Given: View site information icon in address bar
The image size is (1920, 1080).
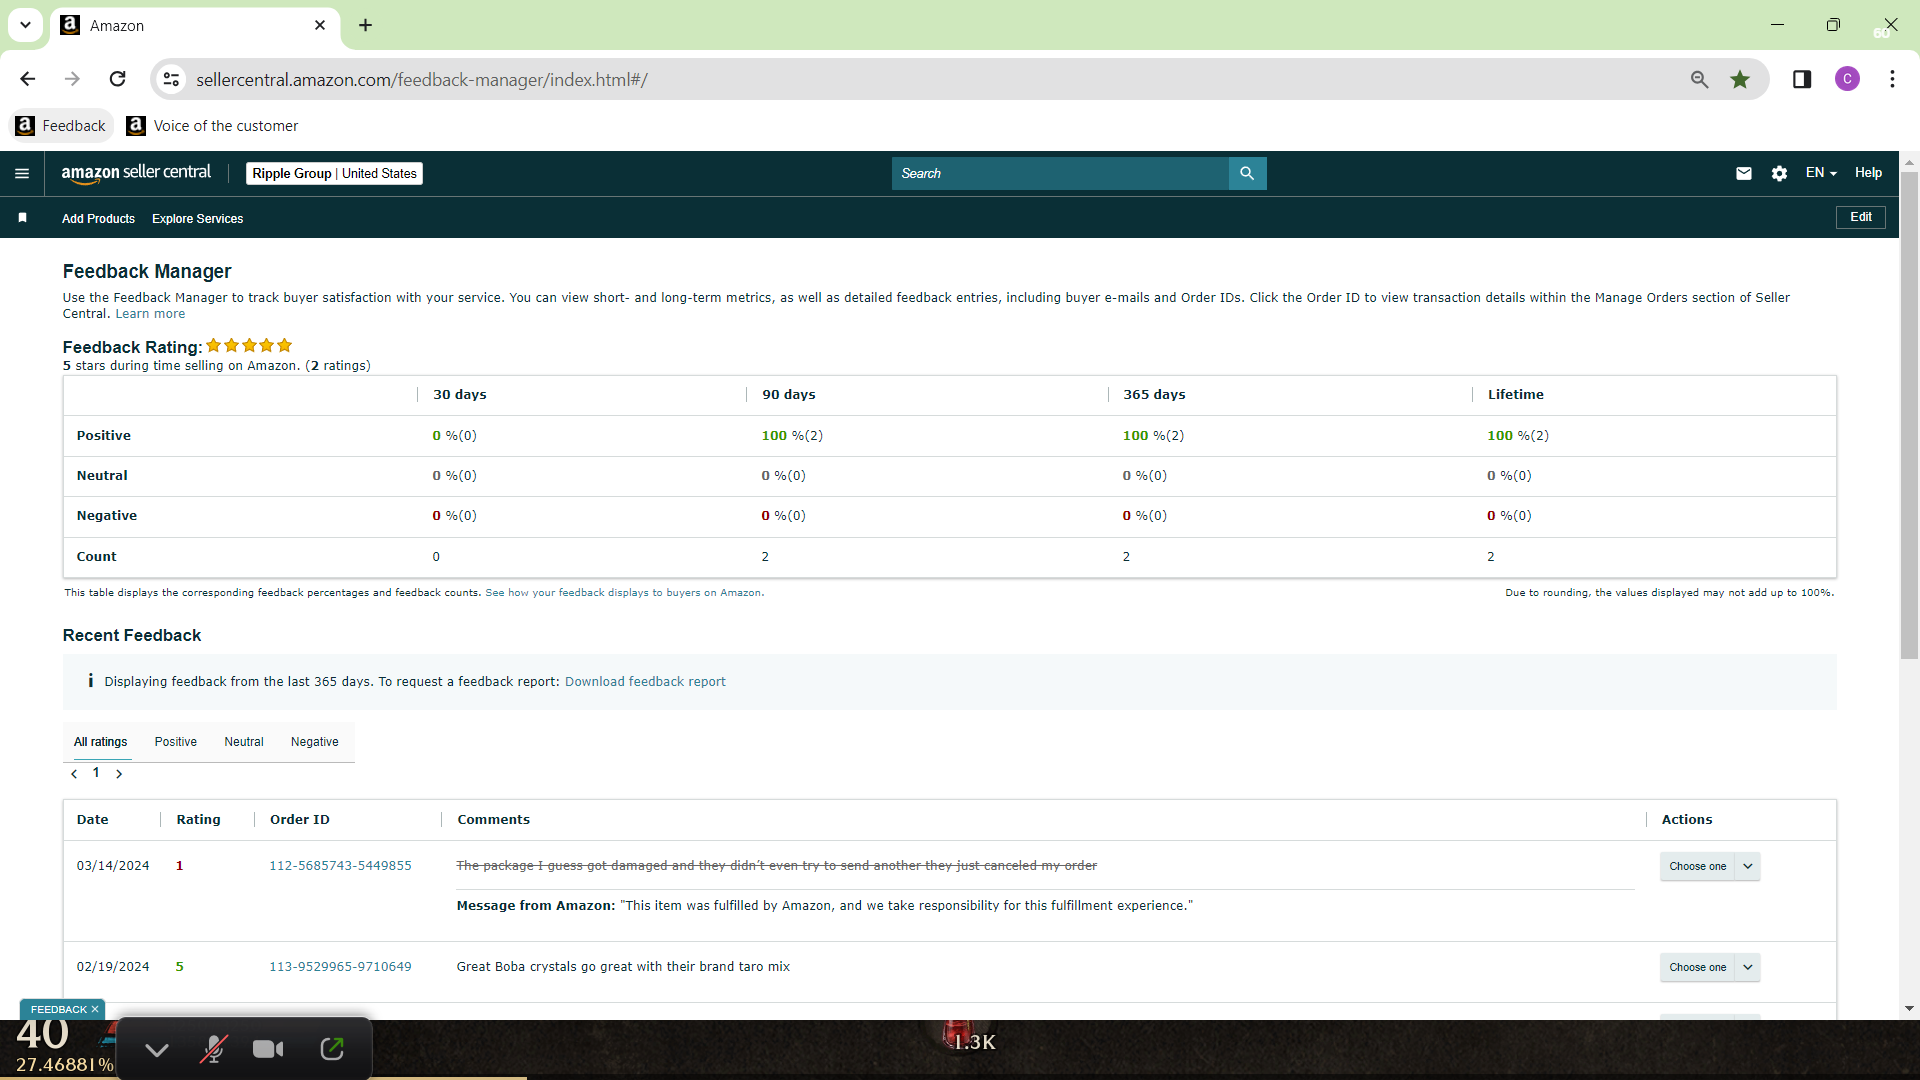Looking at the screenshot, I should tap(172, 79).
